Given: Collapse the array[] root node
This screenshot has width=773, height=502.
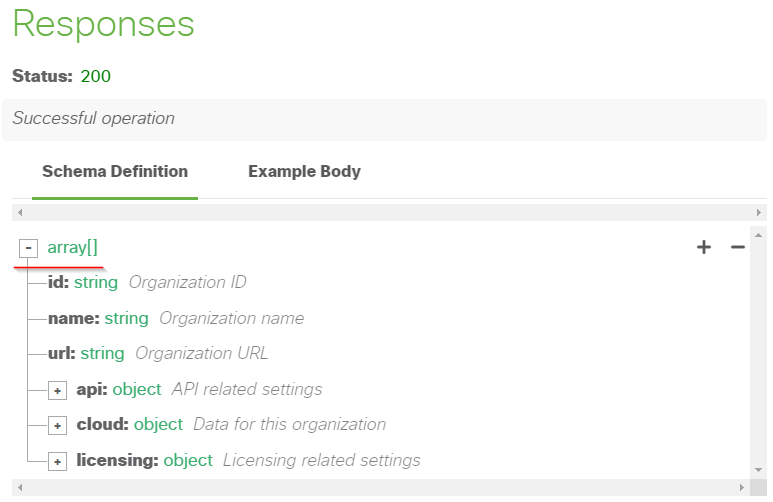Looking at the screenshot, I should (x=28, y=248).
